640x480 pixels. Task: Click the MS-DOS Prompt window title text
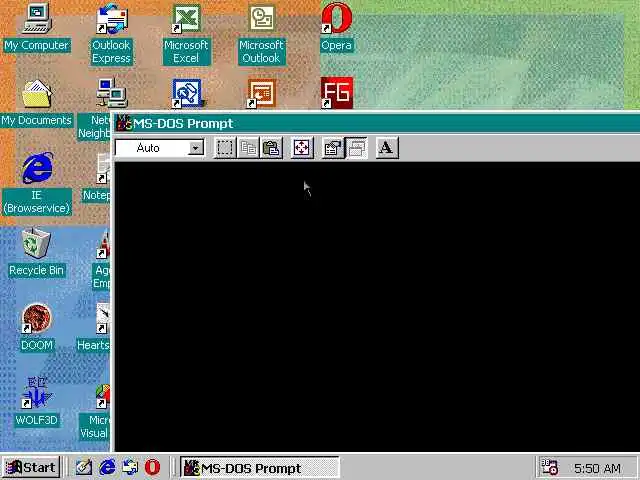click(x=183, y=123)
